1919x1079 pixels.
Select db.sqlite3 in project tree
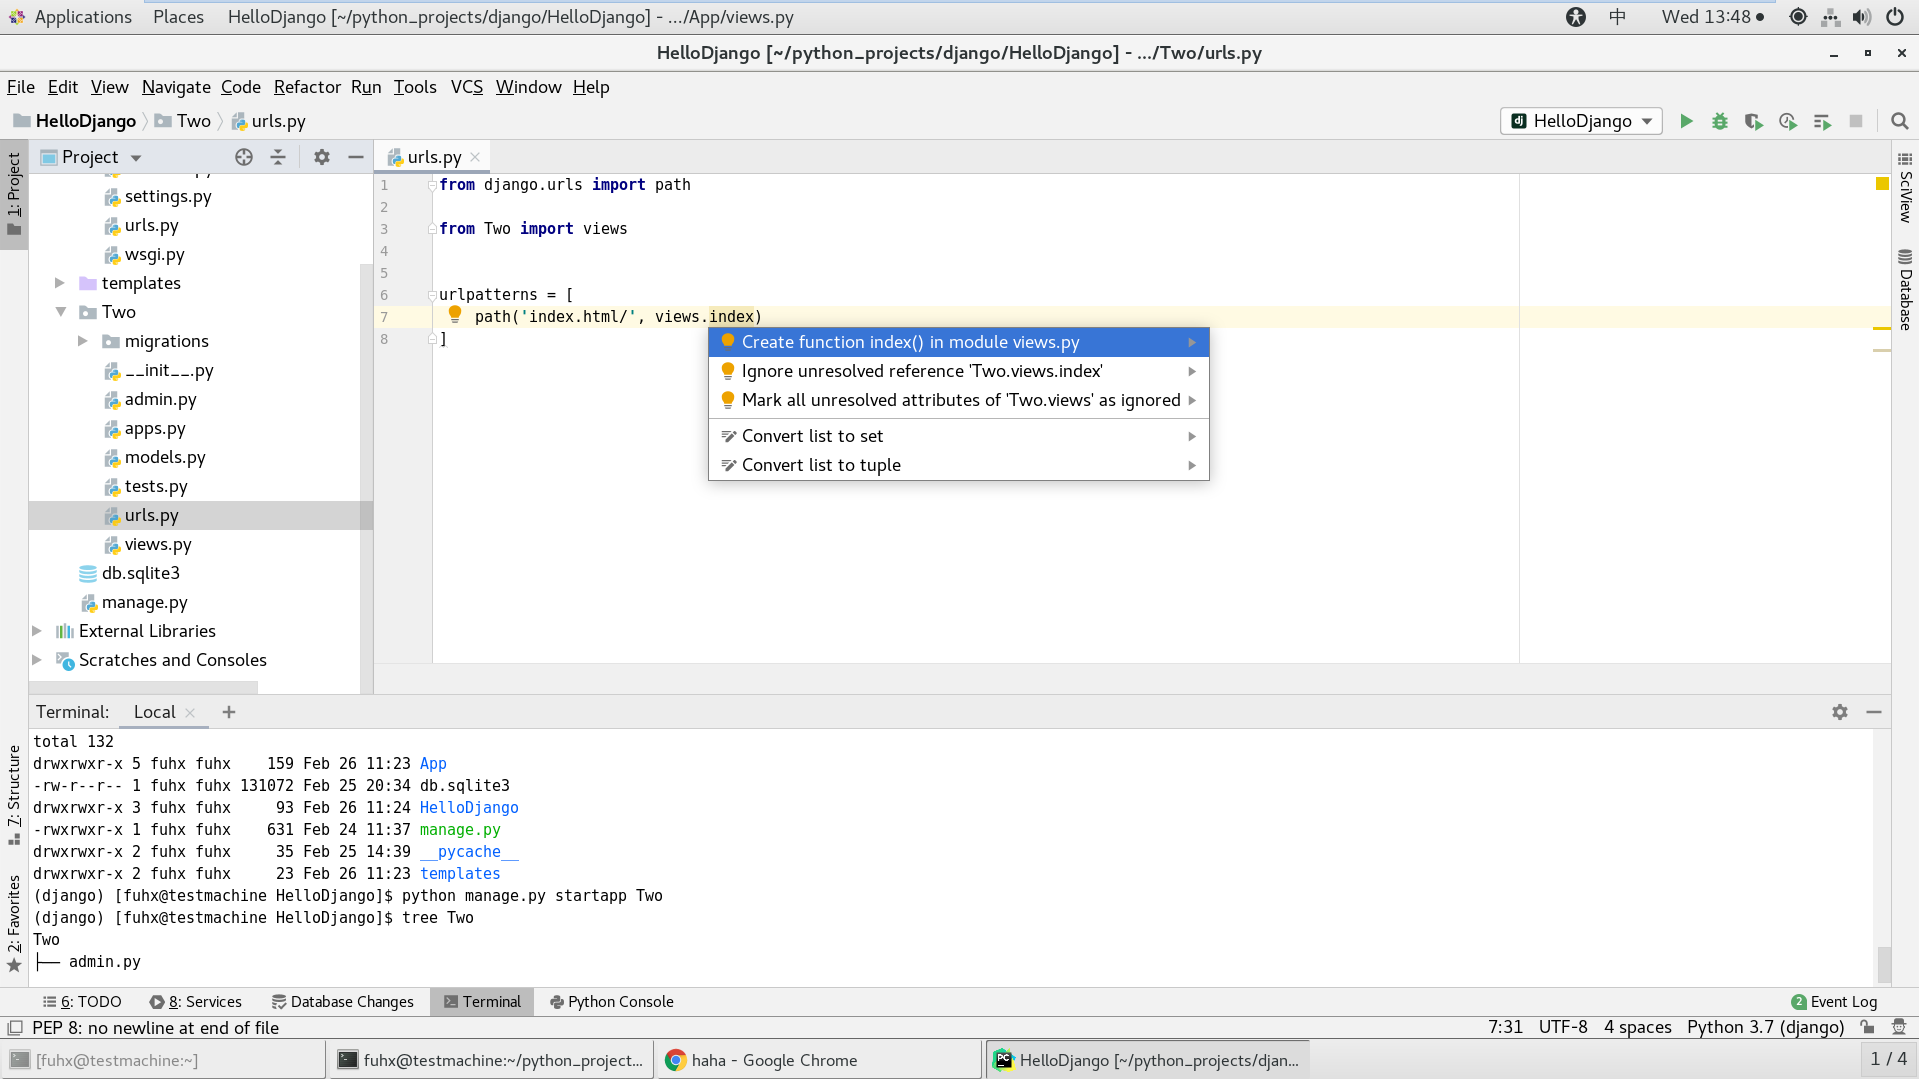click(140, 573)
